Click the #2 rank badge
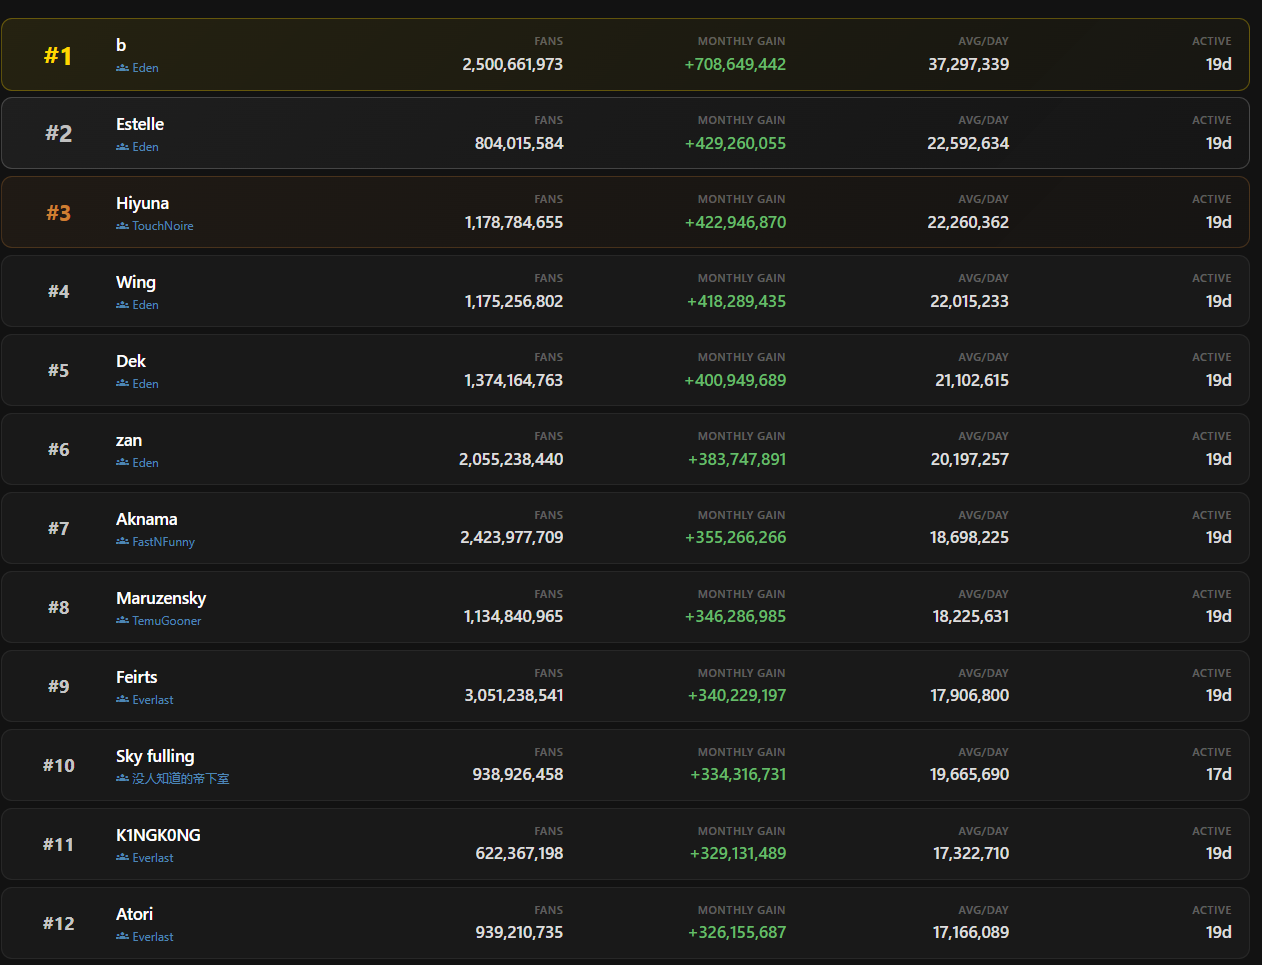Screen dimensions: 1262x965 (x=59, y=134)
